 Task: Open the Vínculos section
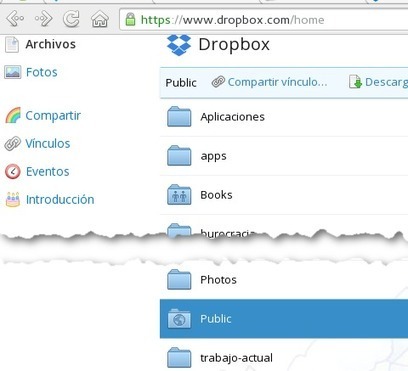coord(48,144)
